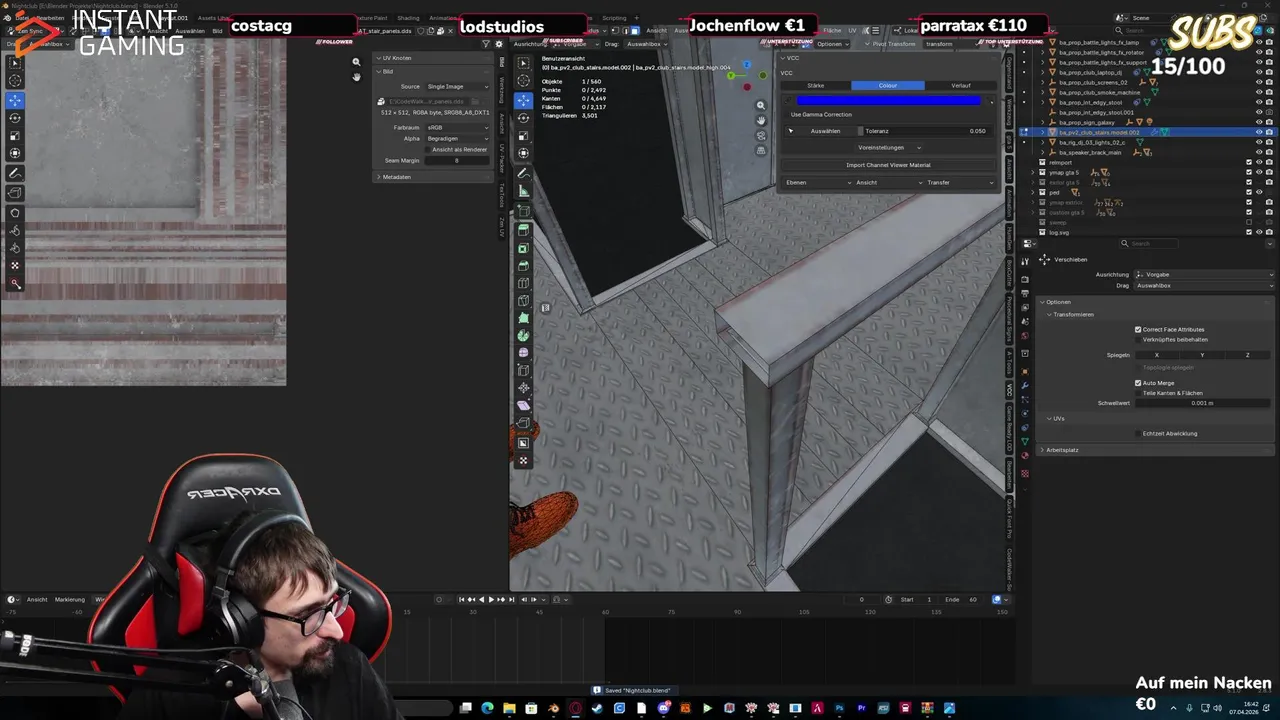Click the blue Z axis navigation gizmo
This screenshot has height=720, width=1280.
747,65
